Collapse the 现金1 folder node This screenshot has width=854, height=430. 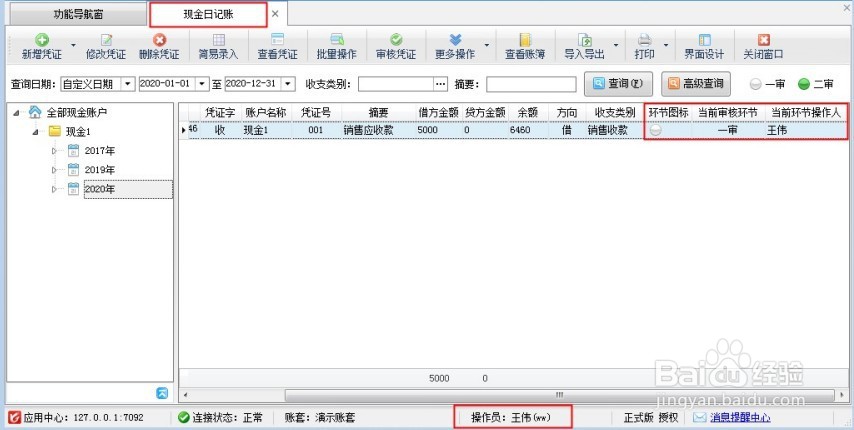[35, 132]
